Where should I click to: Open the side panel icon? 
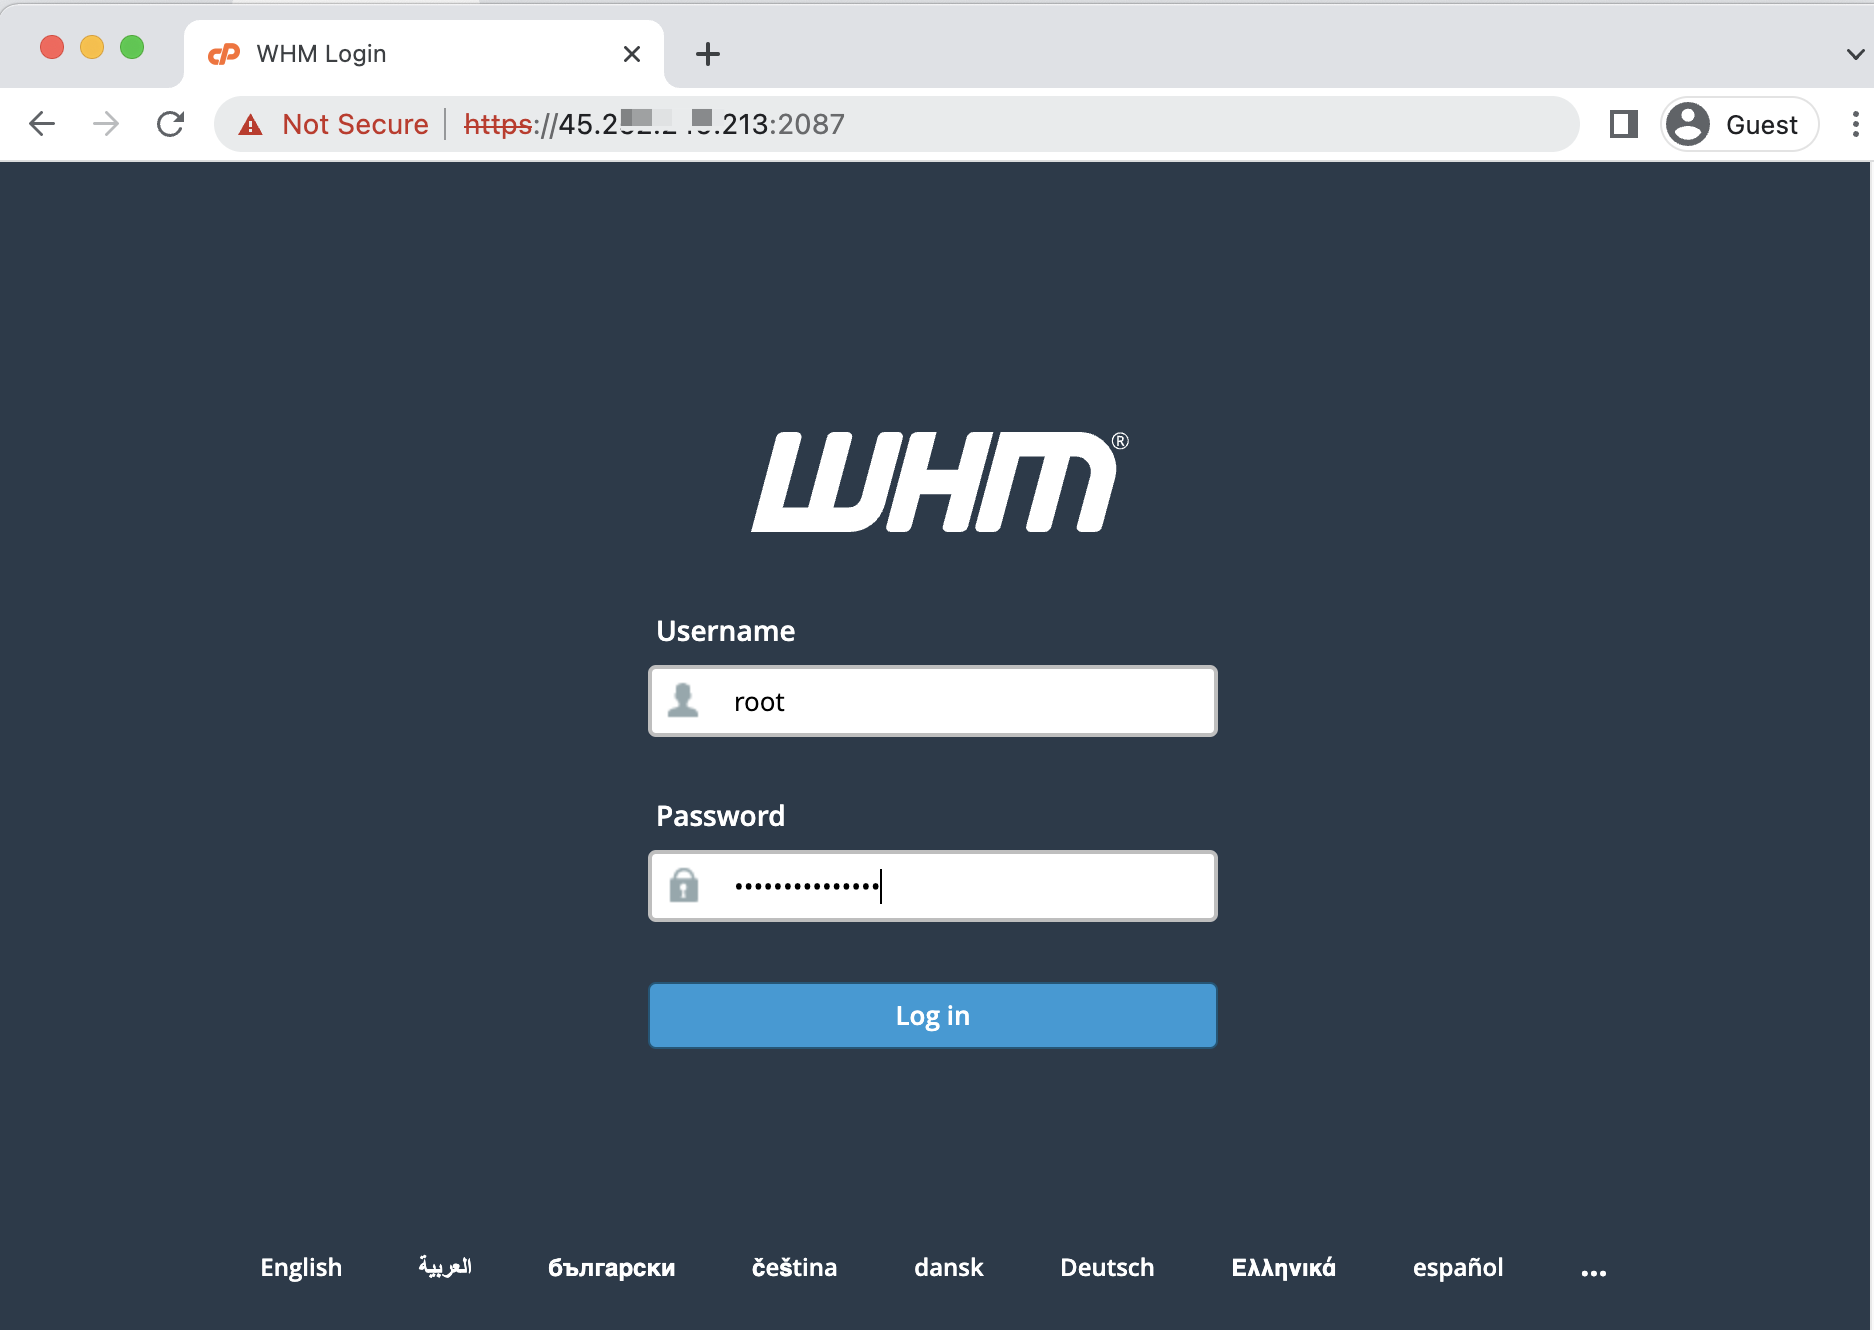1624,124
